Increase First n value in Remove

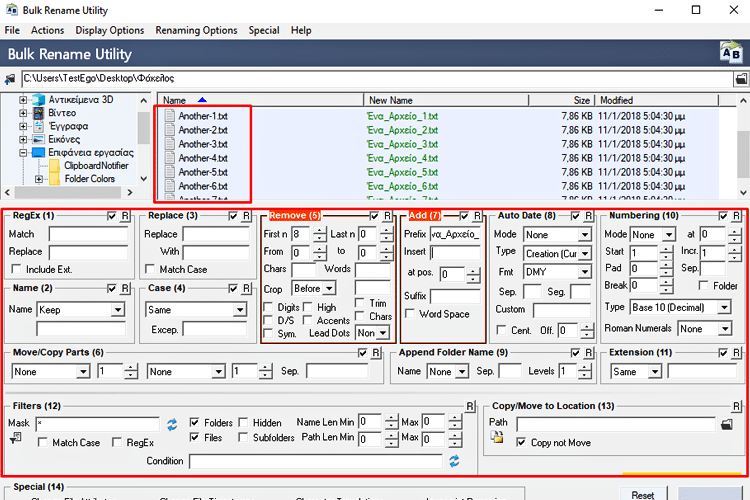(x=320, y=231)
